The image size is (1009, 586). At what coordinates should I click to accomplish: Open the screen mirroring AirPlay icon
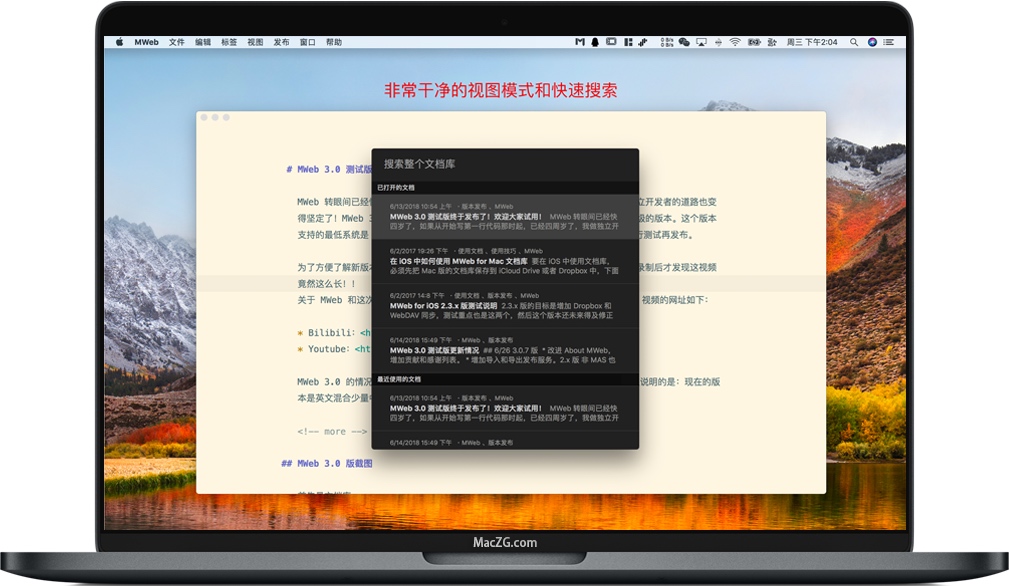702,42
